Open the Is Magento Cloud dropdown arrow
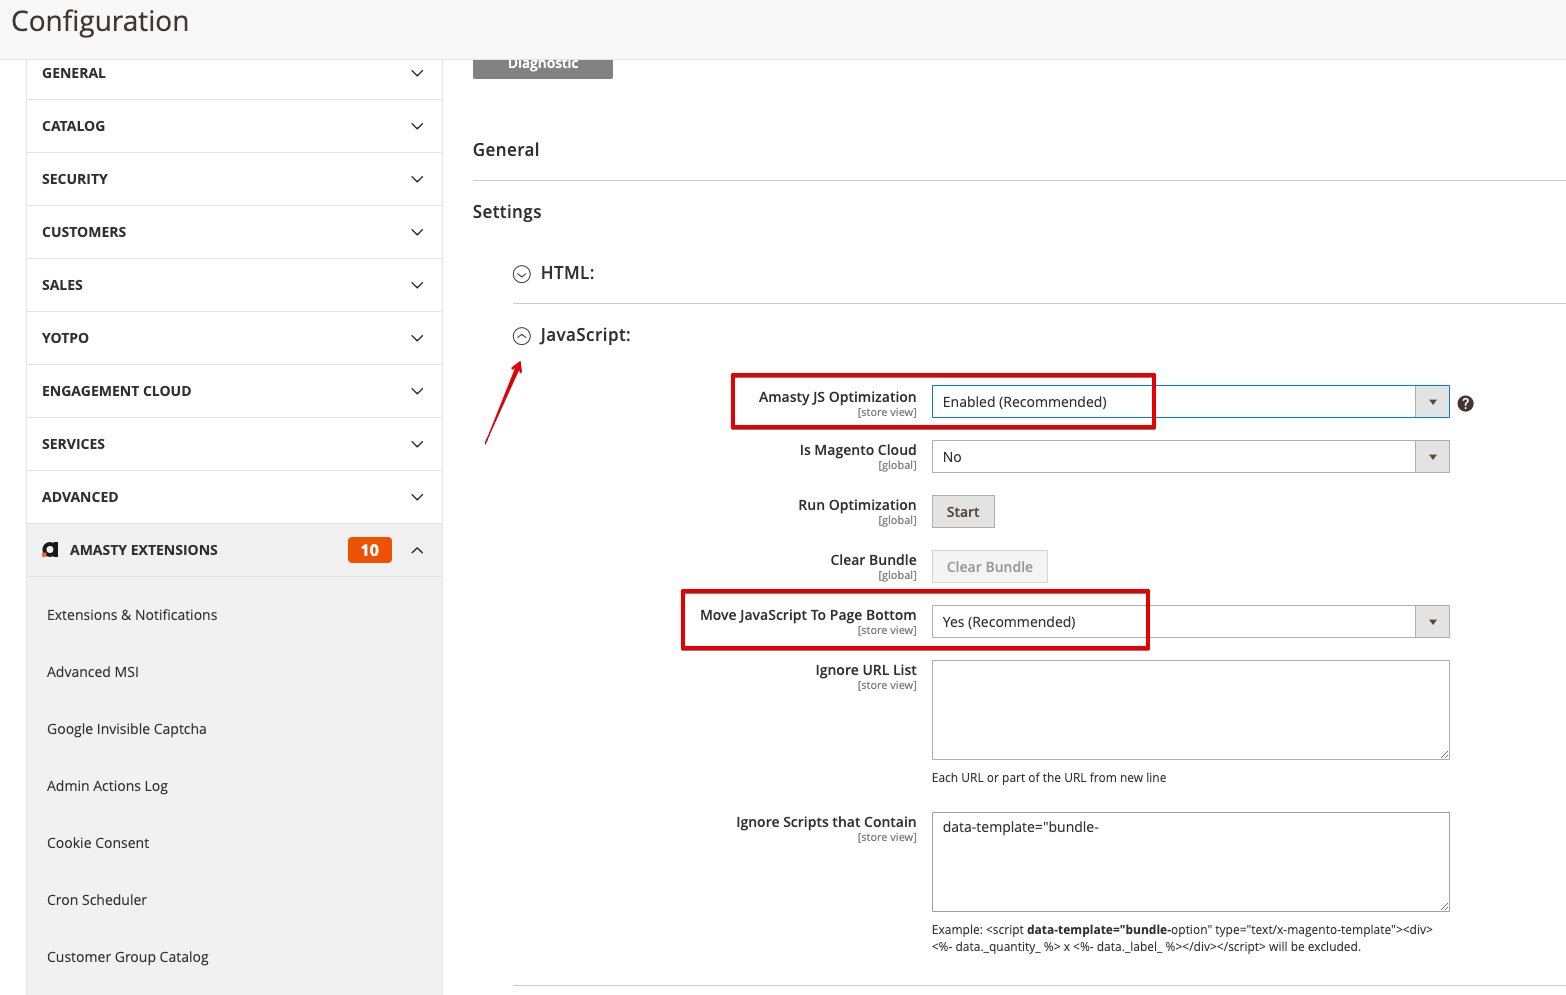This screenshot has height=995, width=1566. [1432, 456]
